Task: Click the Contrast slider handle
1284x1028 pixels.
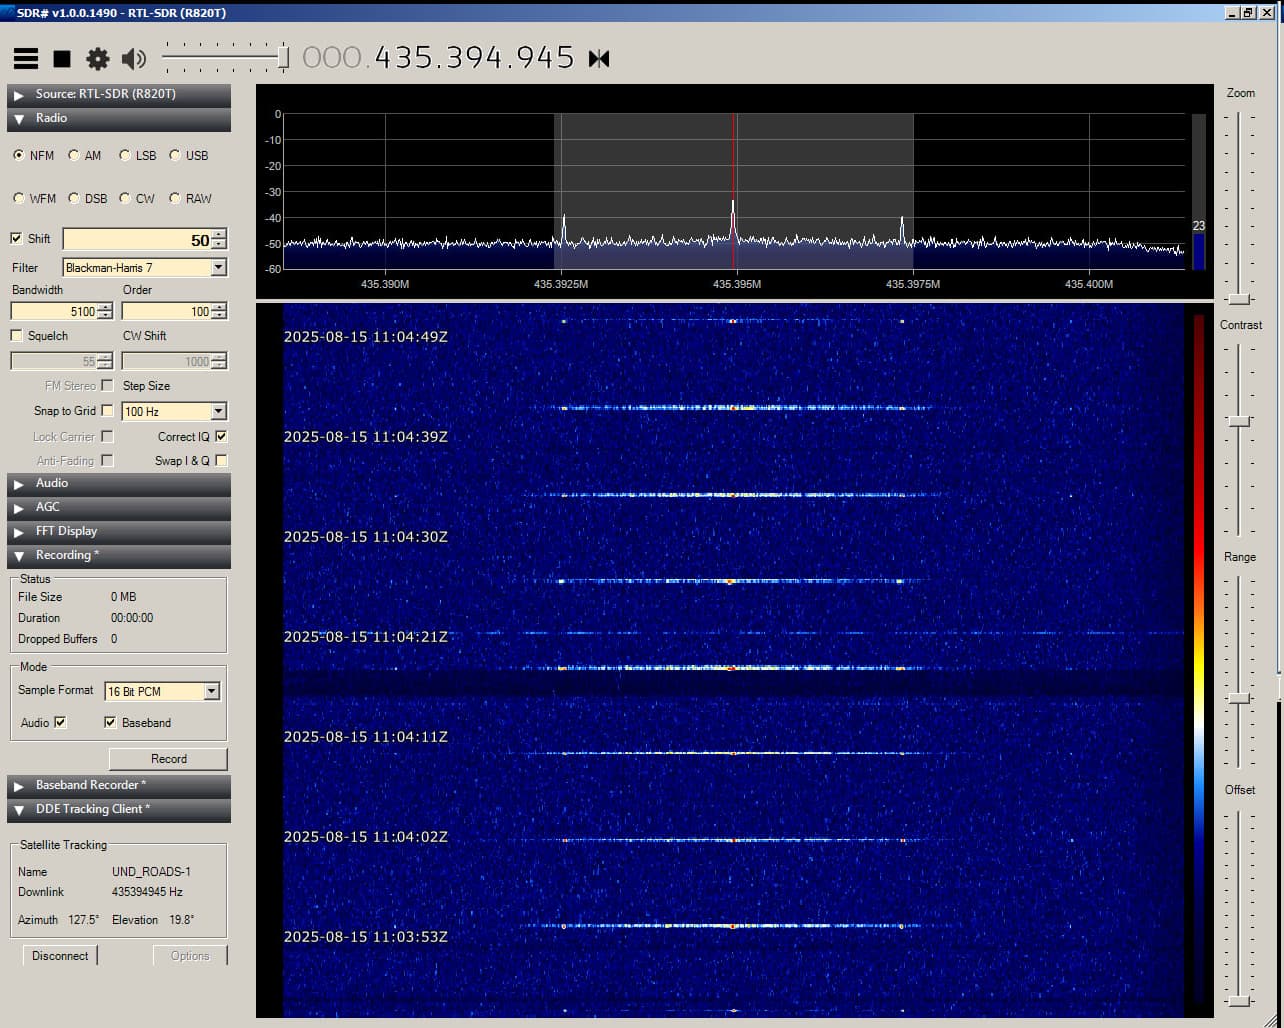Action: click(1239, 422)
